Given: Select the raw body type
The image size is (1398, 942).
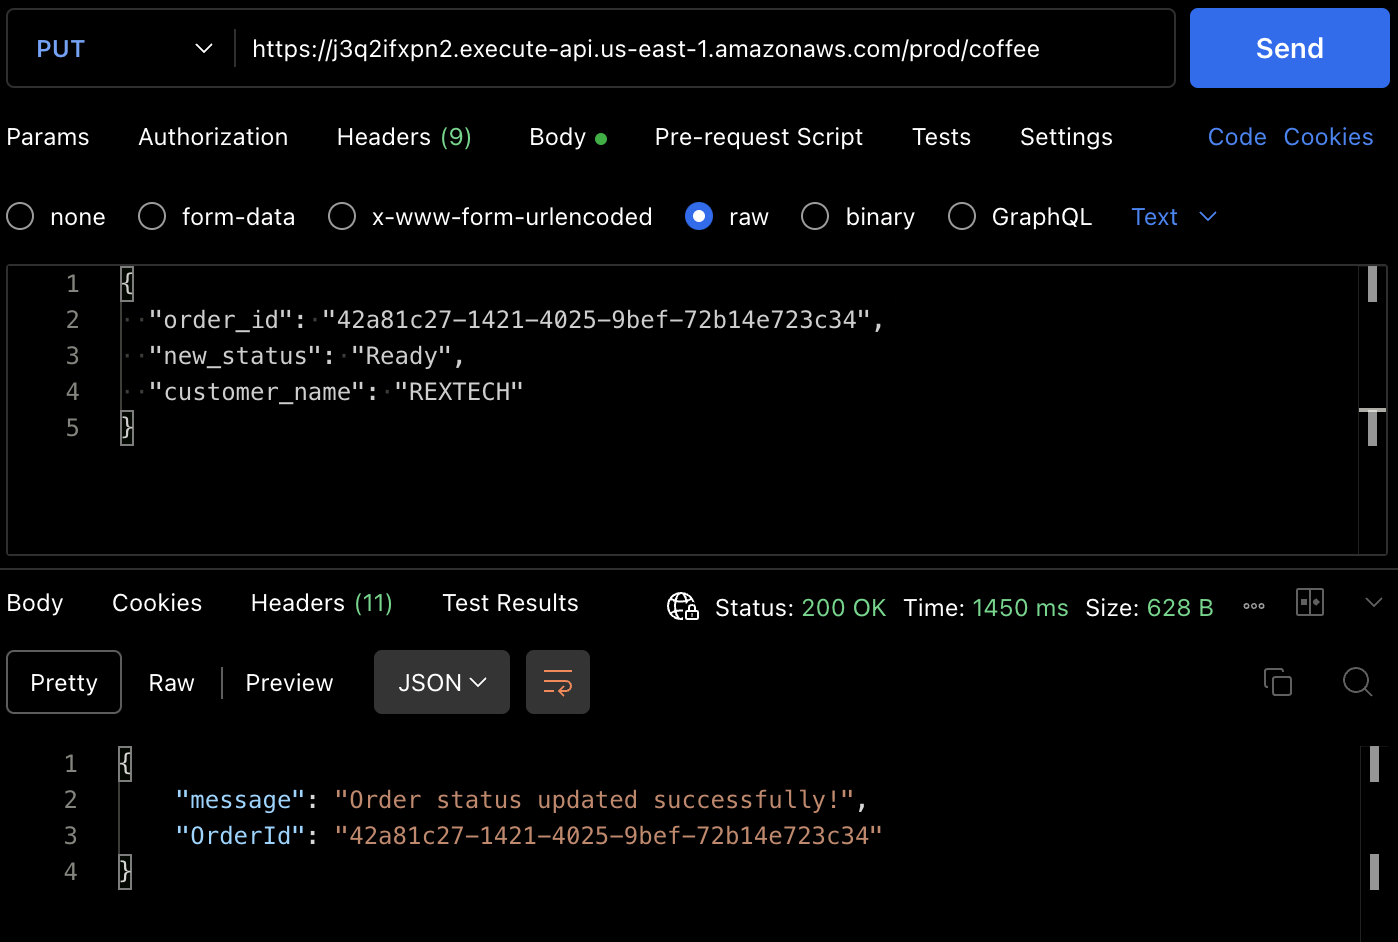Looking at the screenshot, I should tap(727, 217).
